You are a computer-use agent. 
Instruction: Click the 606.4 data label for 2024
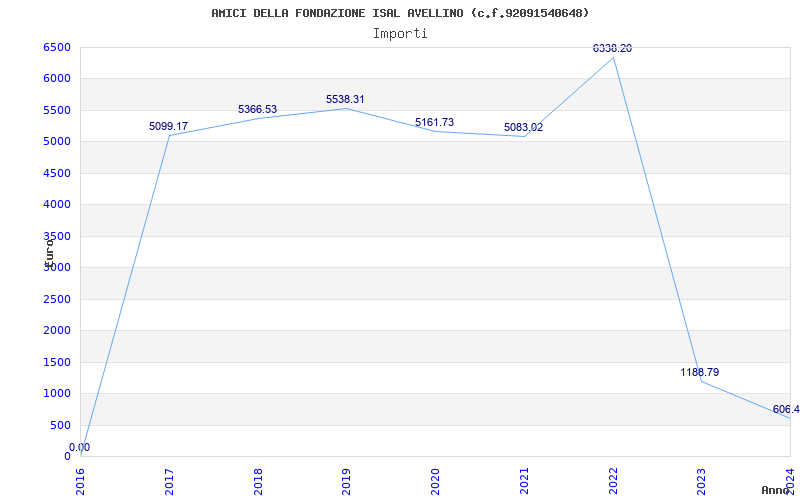[x=786, y=409]
